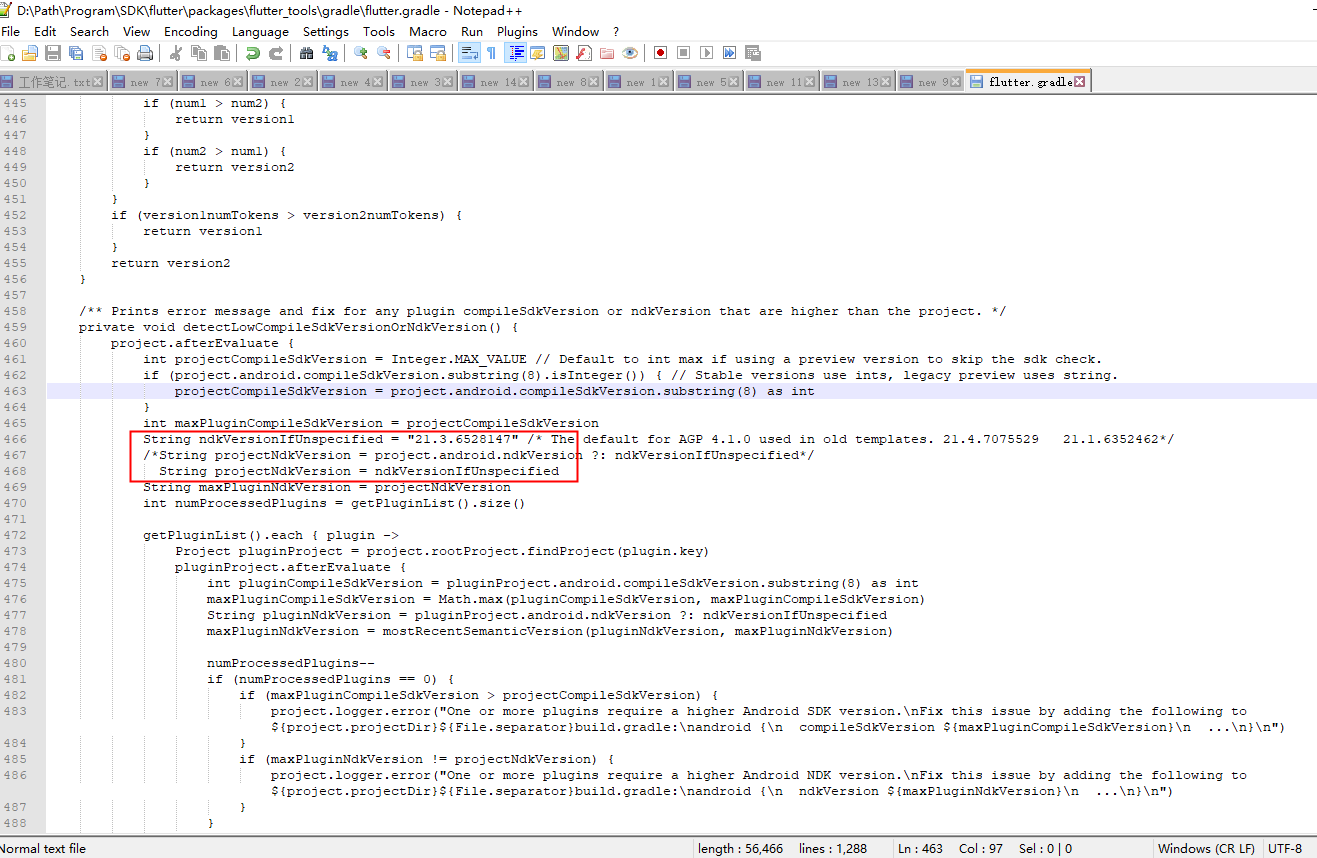This screenshot has height=858, width=1317.
Task: Open the Plugins menu
Action: 517,31
